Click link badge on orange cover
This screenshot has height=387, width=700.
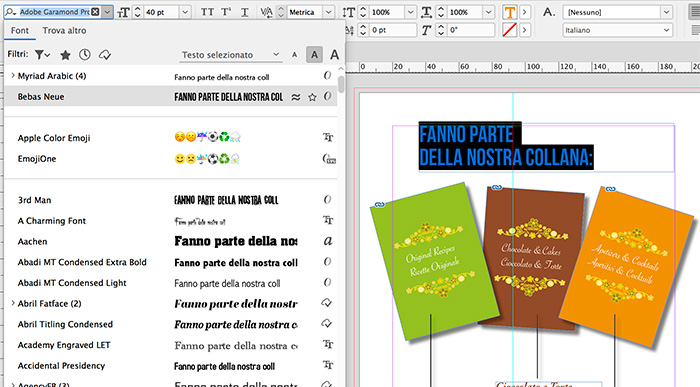pos(610,189)
